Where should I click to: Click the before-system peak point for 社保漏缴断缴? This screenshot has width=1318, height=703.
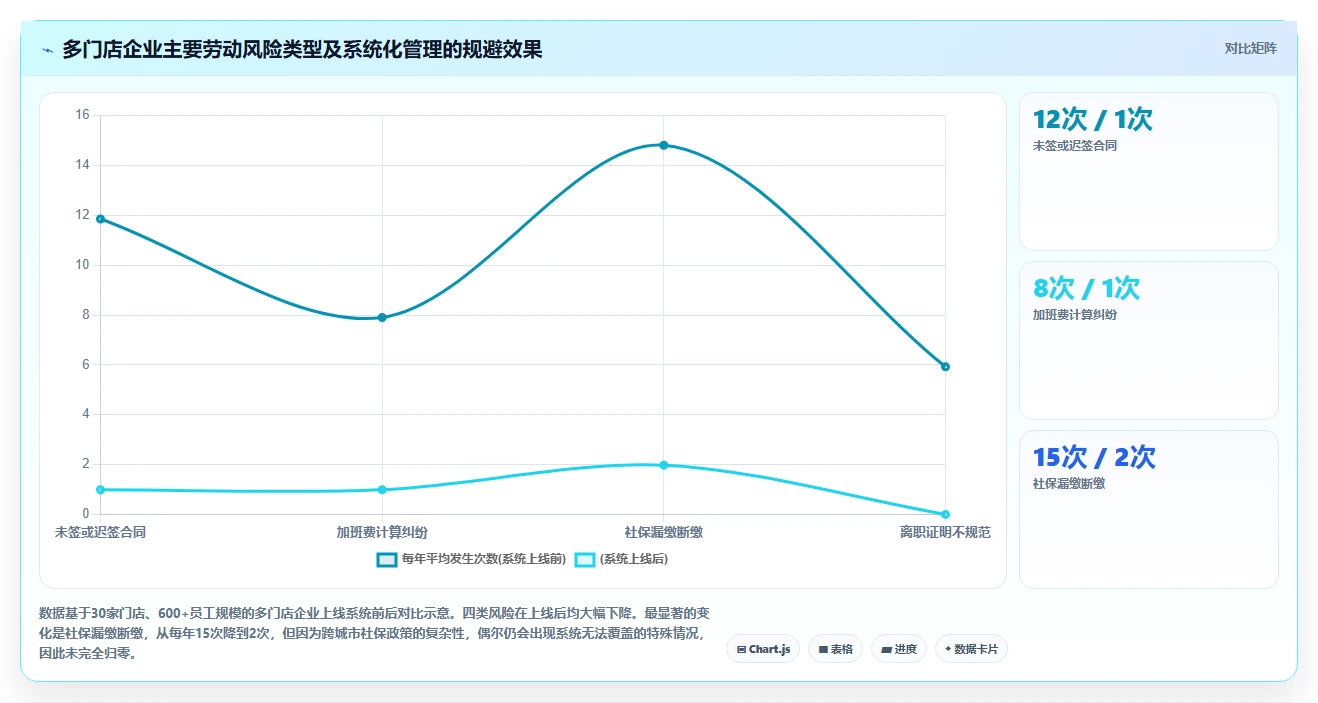(663, 145)
